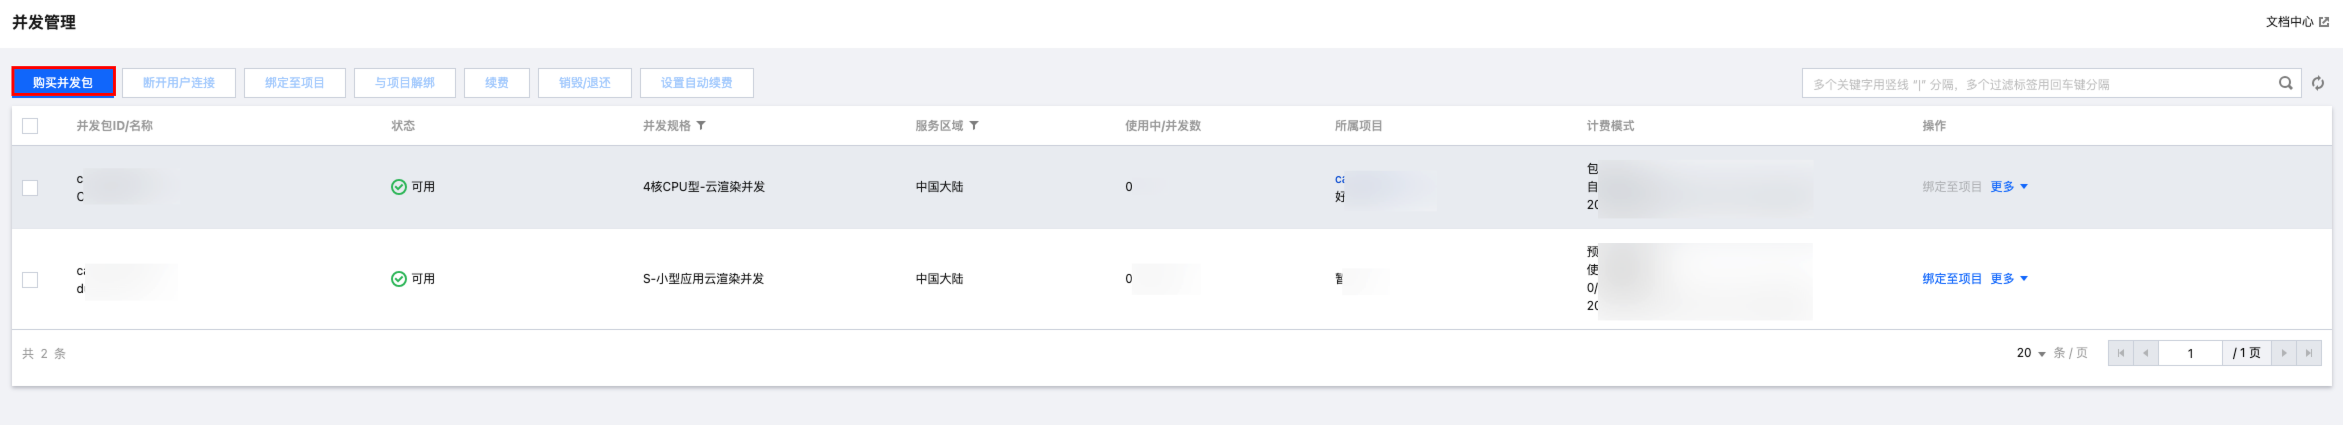Expand 更多 menu in first row
Viewport: 2343px width, 425px height.
pos(2009,187)
